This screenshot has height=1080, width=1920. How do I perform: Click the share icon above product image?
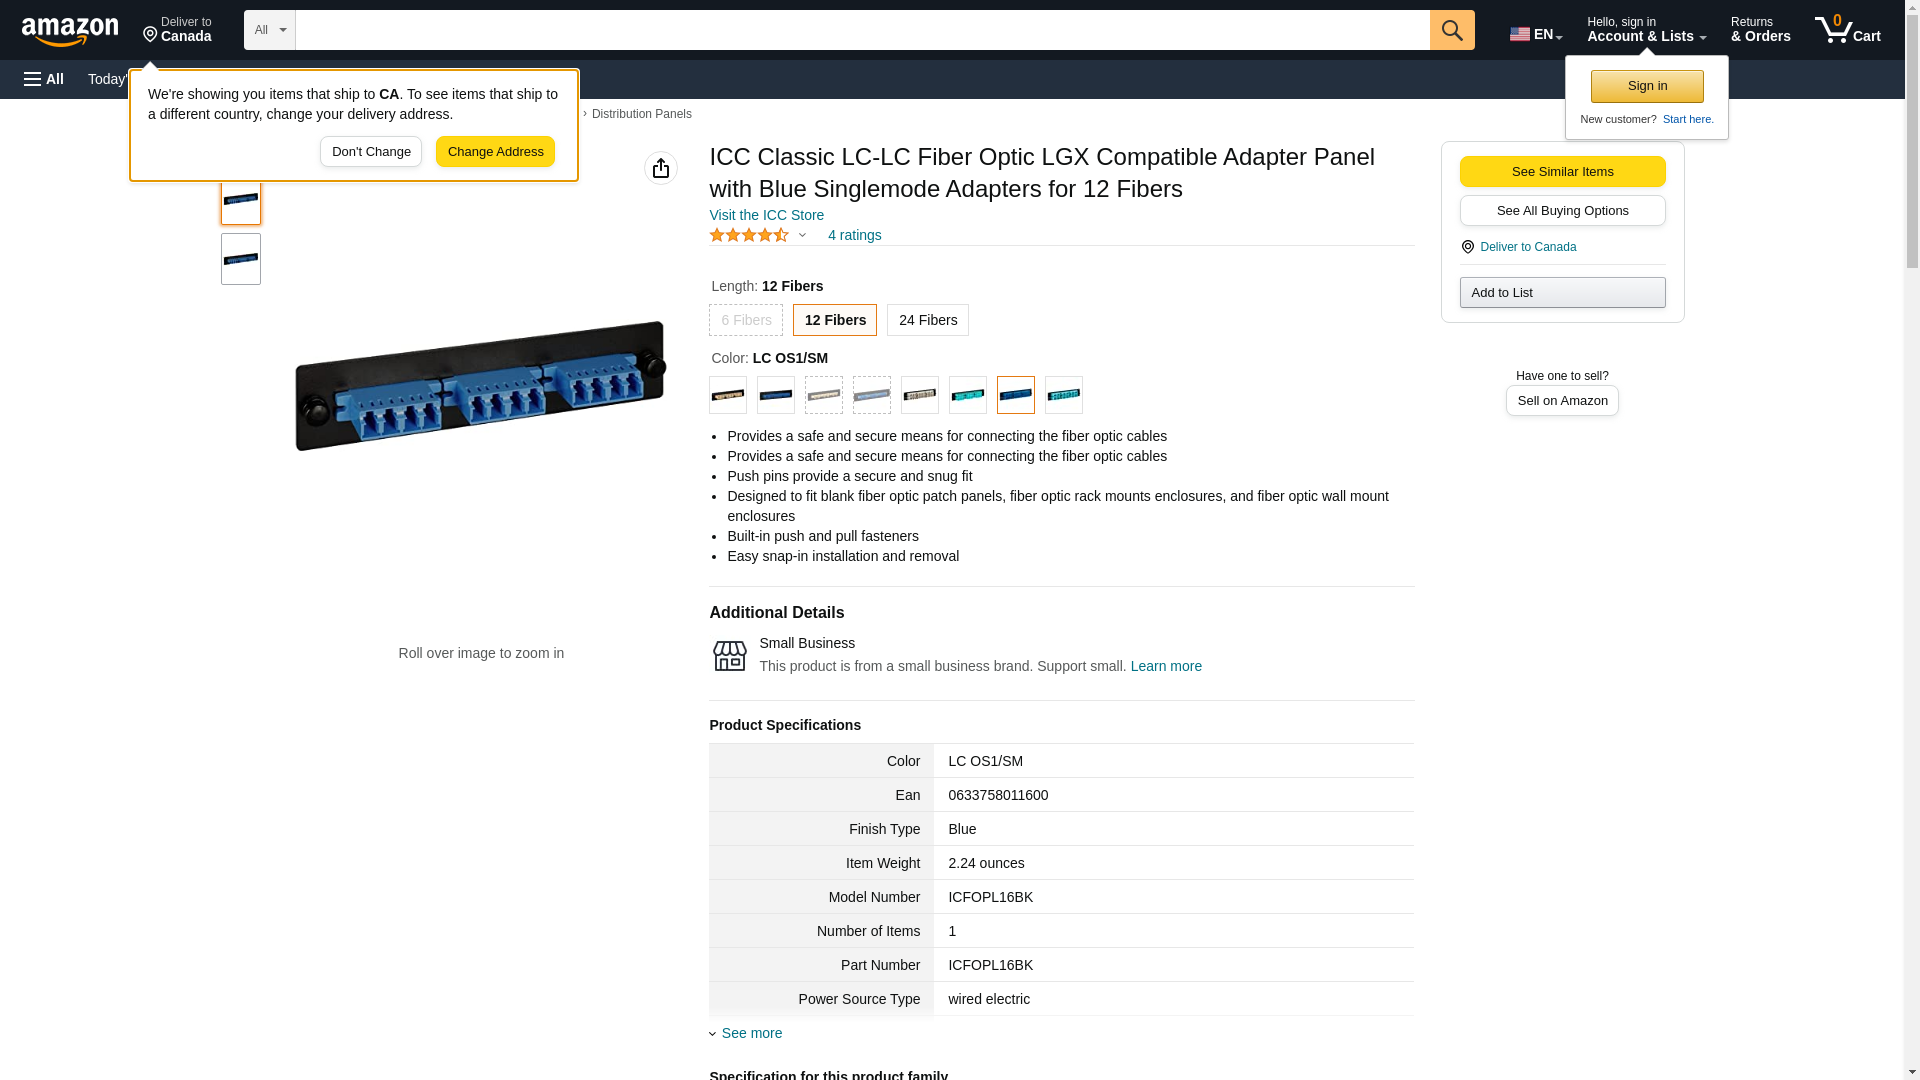pyautogui.click(x=660, y=168)
